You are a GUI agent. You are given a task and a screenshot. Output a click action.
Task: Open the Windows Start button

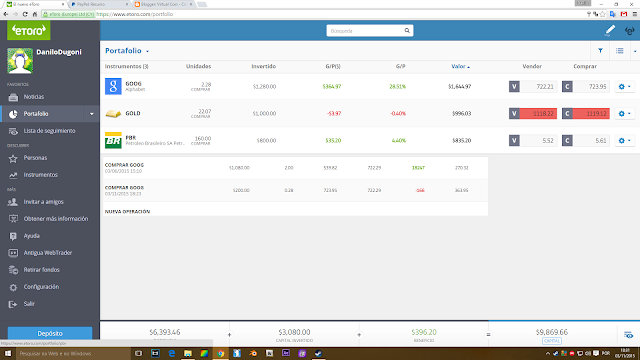(8, 353)
